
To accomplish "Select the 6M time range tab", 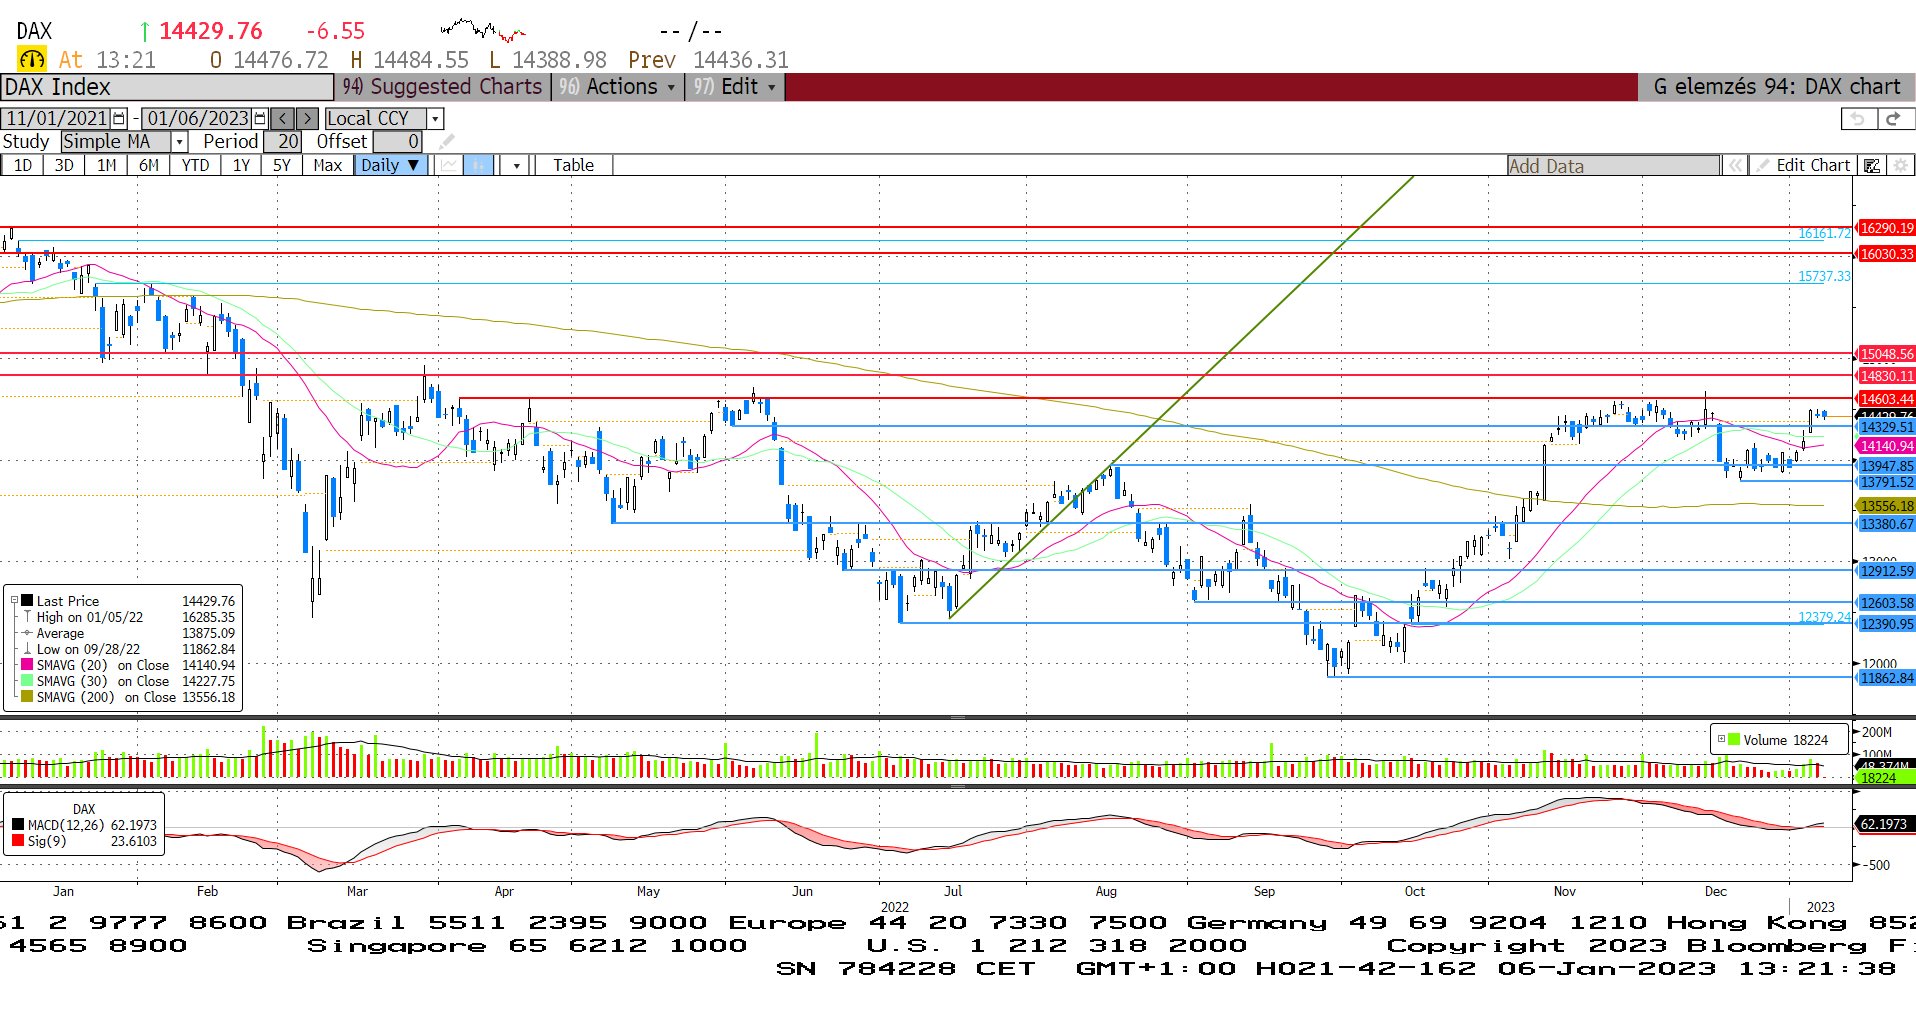I will coord(149,165).
